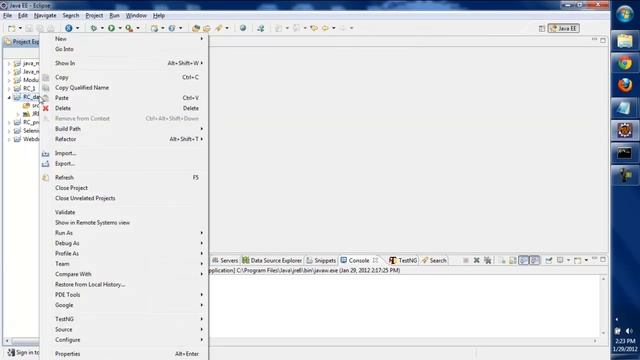The height and width of the screenshot is (360, 640).
Task: Click the Firefox taskbar icon
Action: [x=624, y=85]
